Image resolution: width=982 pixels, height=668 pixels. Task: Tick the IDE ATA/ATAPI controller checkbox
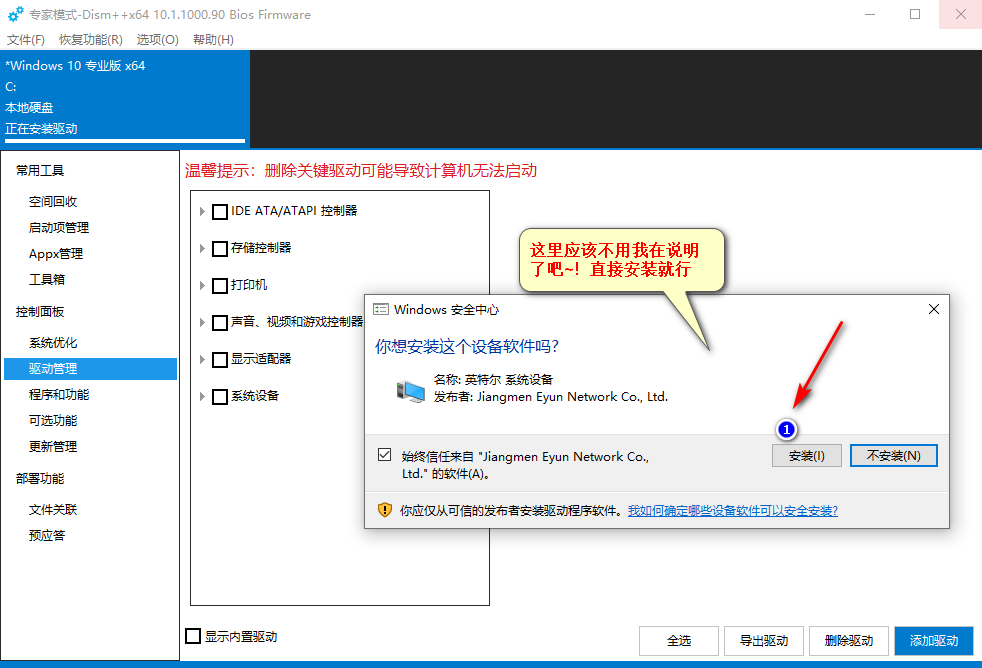[220, 211]
